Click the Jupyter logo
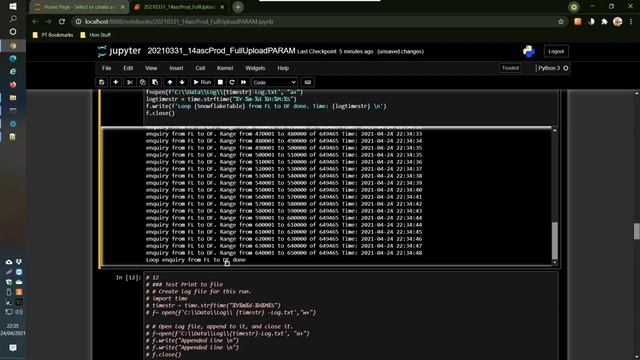Viewport: 640px width, 360px height. (119, 51)
